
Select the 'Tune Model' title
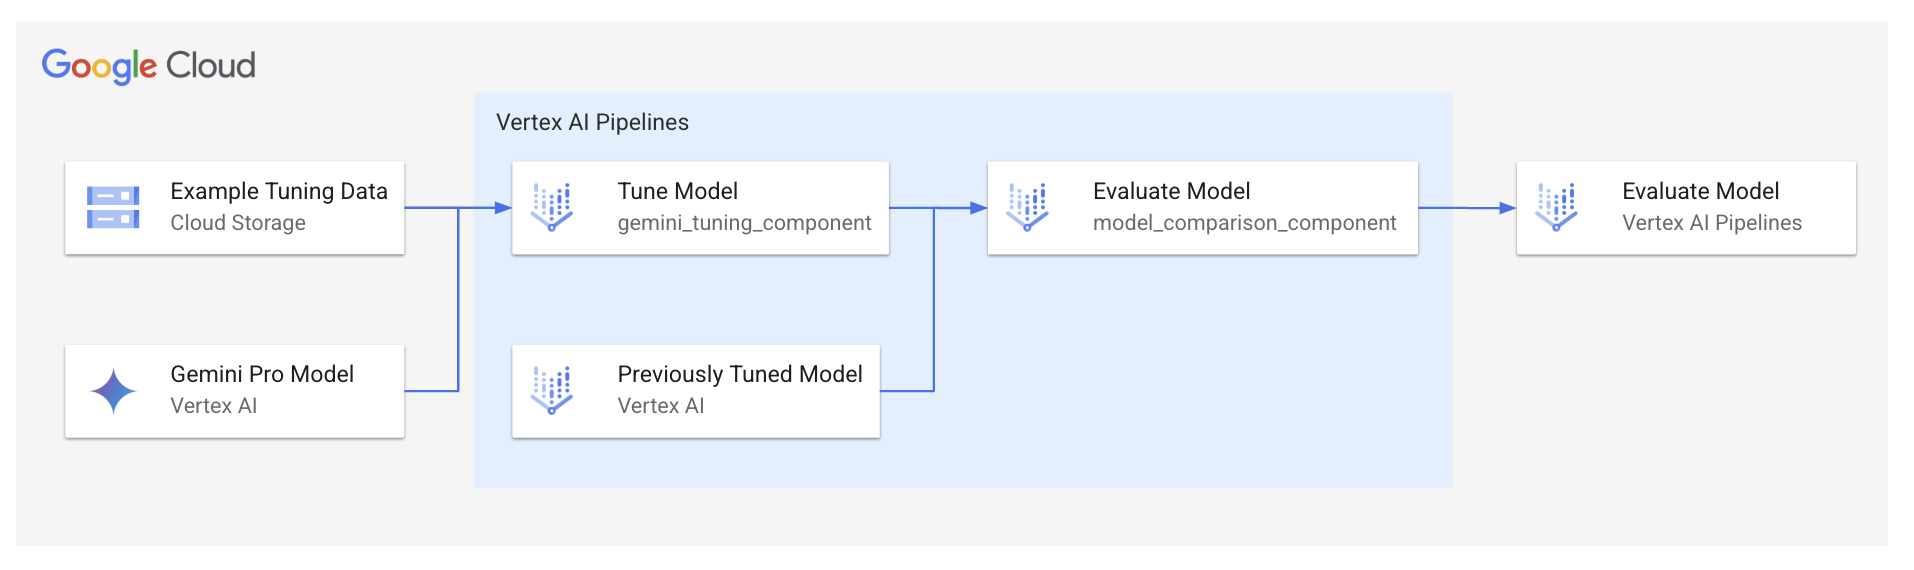pyautogui.click(x=678, y=191)
